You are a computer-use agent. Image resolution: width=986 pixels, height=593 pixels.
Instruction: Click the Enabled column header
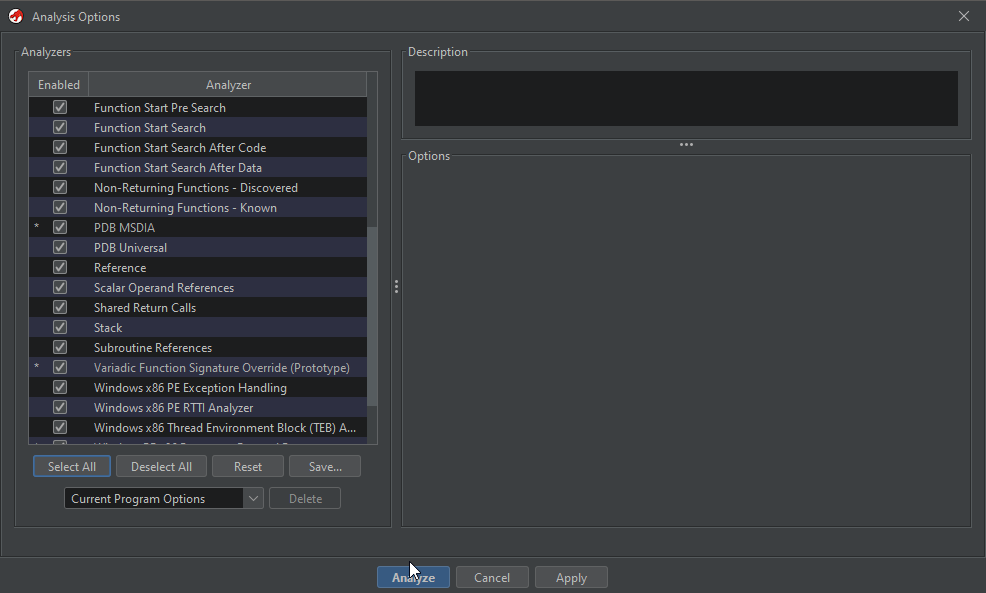[x=59, y=85]
